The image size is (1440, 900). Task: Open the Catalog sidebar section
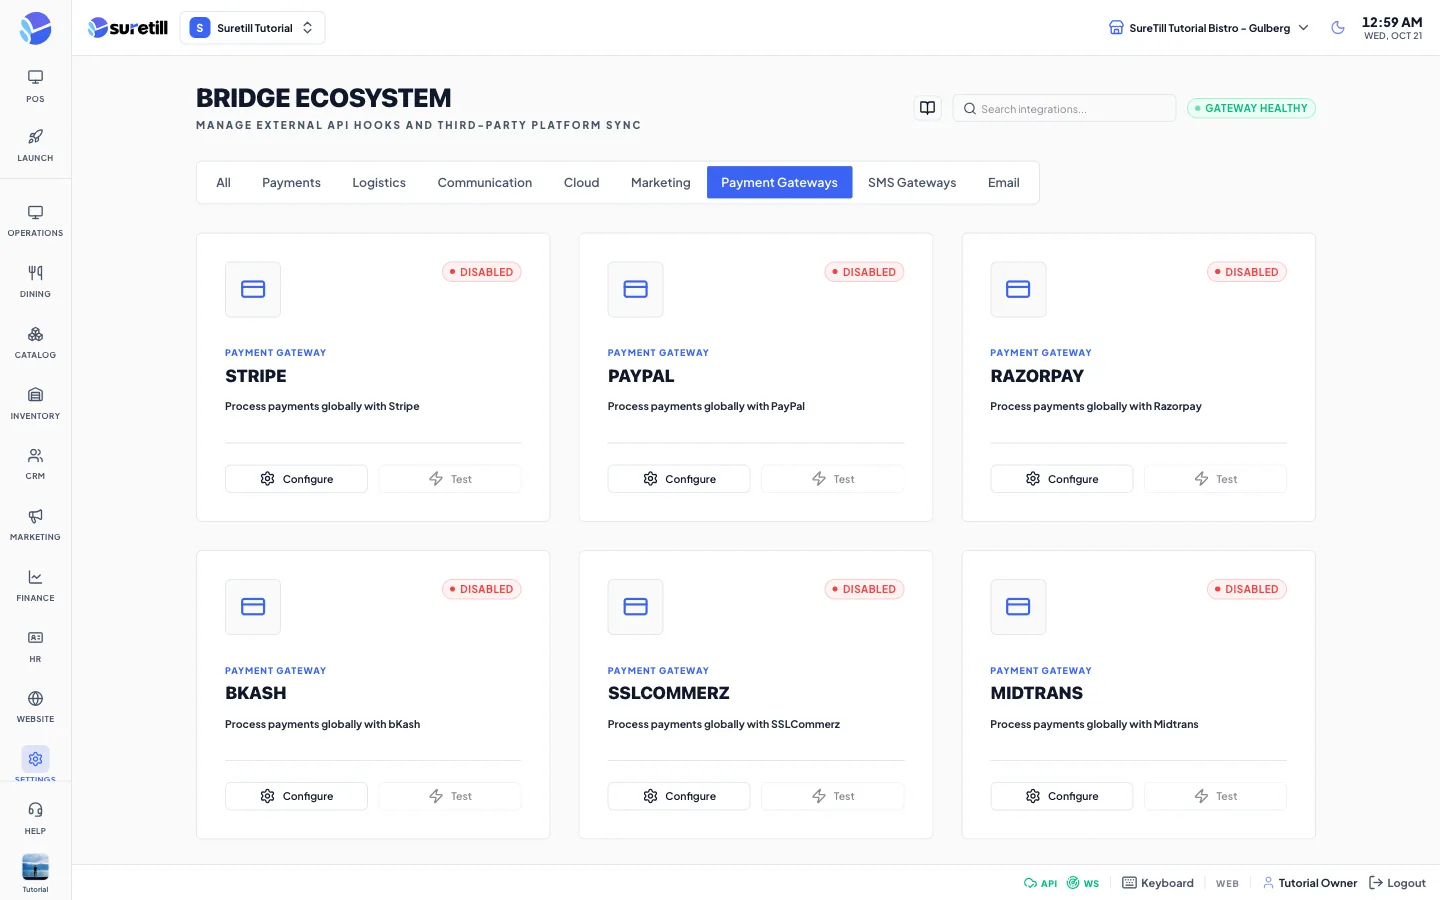tap(35, 343)
